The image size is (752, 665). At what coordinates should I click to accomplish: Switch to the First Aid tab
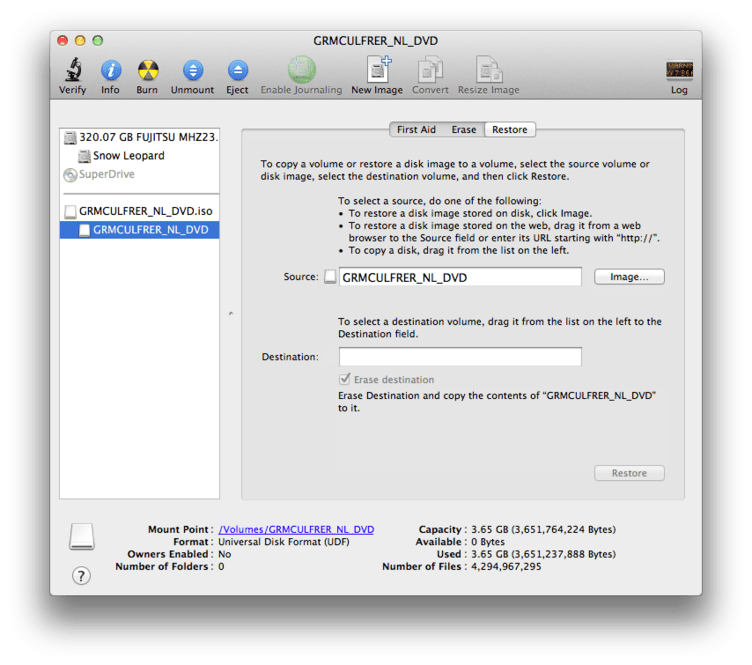[x=416, y=129]
